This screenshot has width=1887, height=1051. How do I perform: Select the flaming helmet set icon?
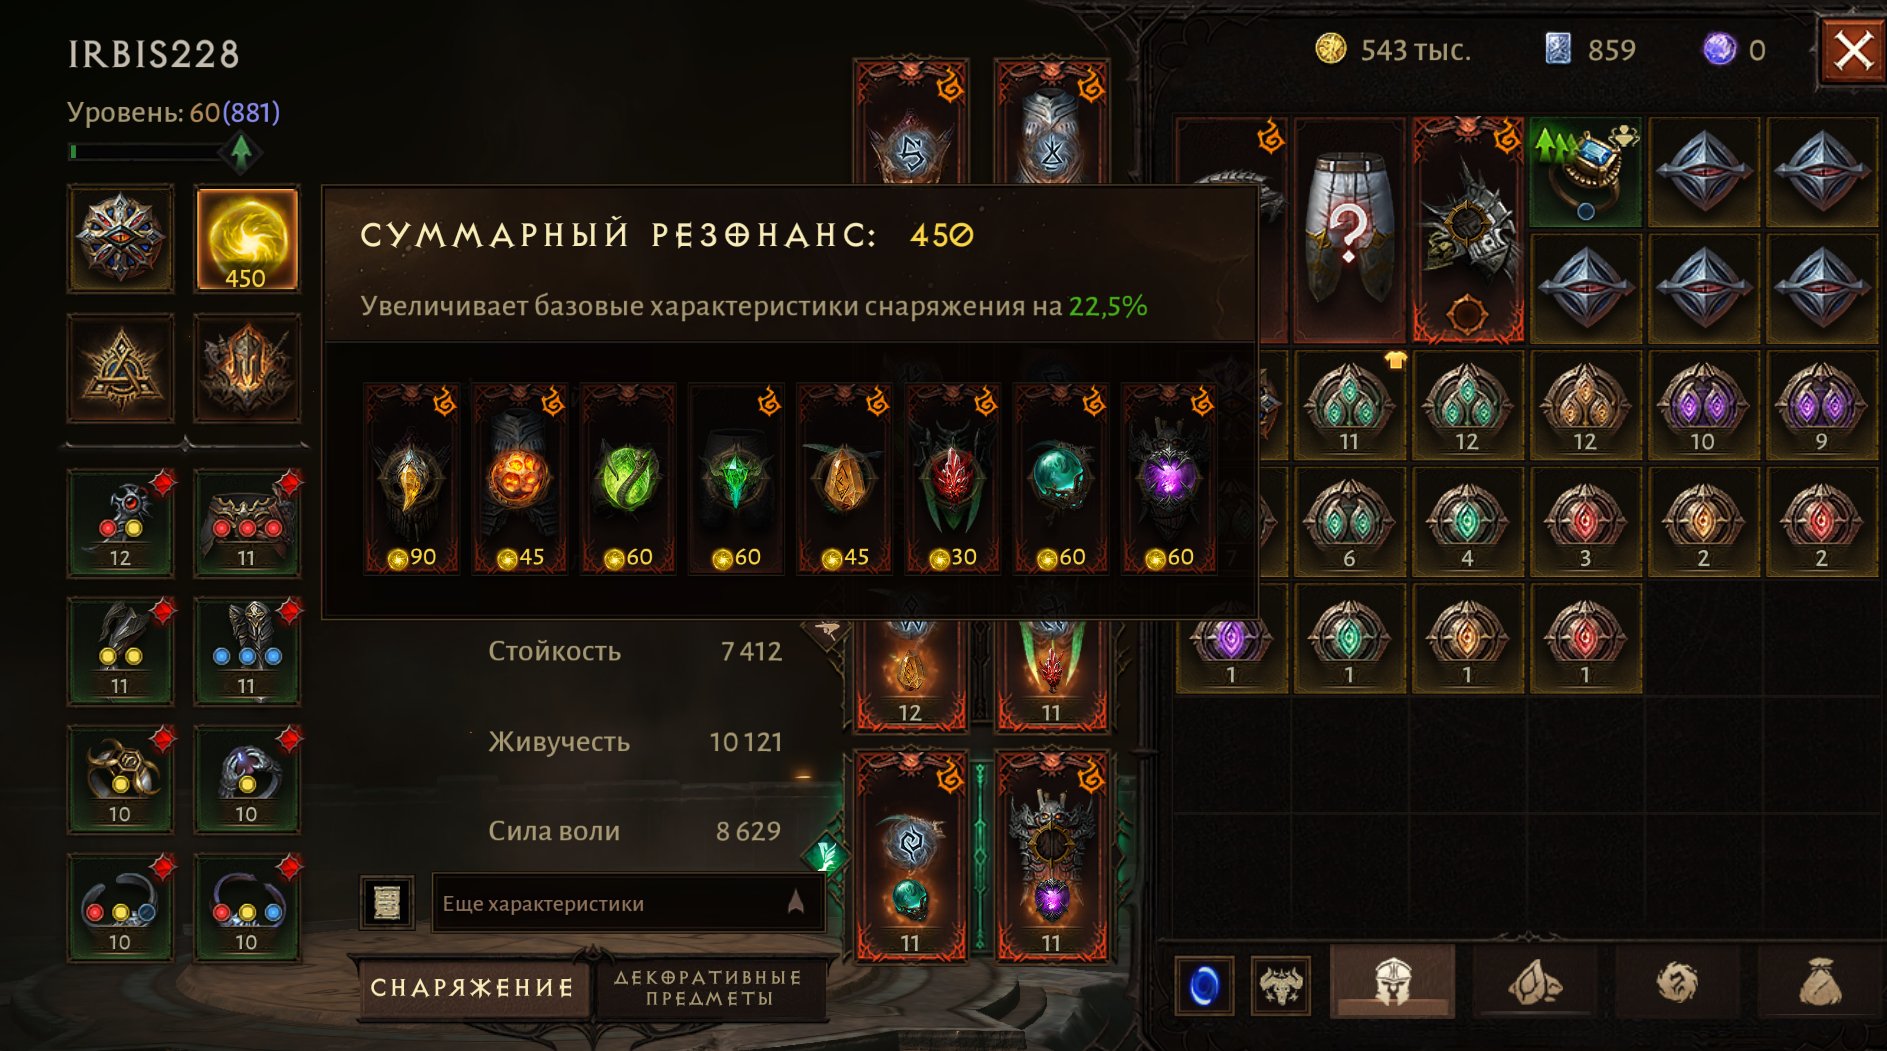247,368
